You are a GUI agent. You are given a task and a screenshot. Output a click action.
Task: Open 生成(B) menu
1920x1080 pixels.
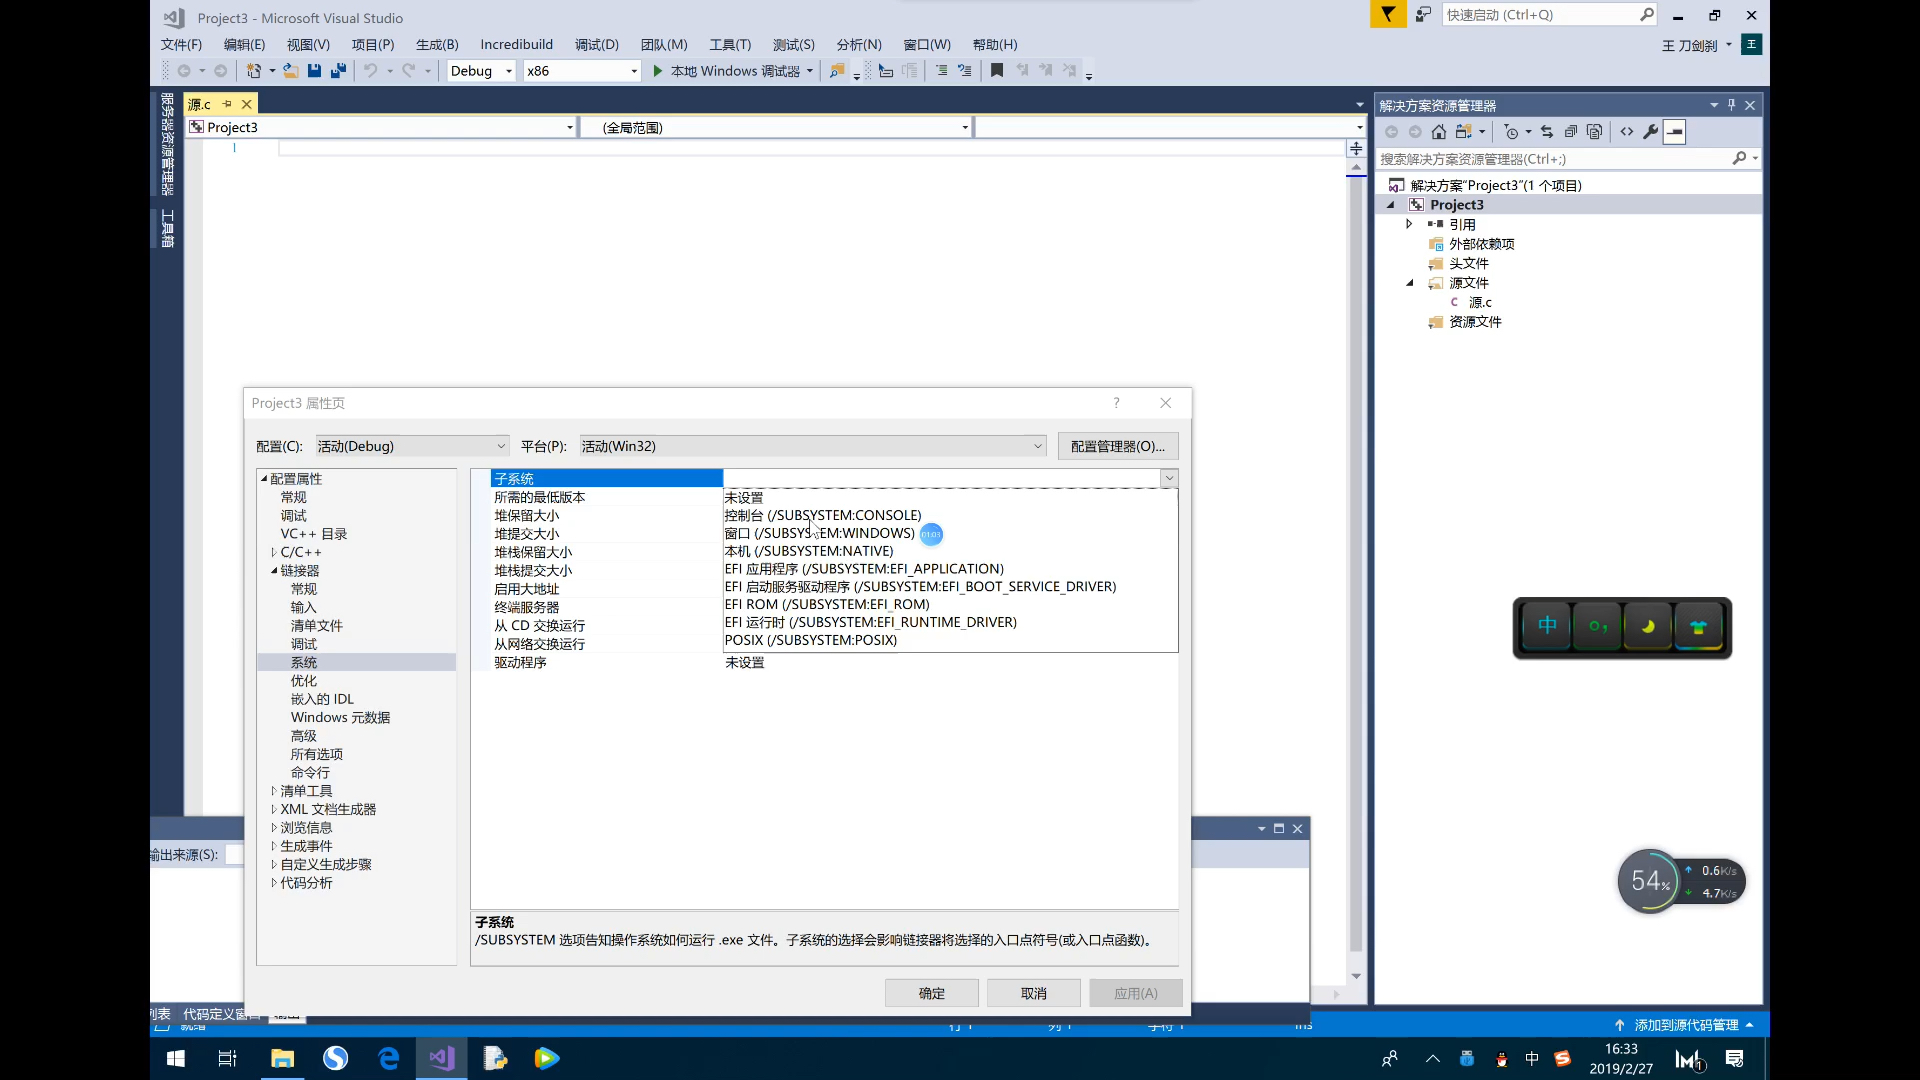(x=437, y=44)
